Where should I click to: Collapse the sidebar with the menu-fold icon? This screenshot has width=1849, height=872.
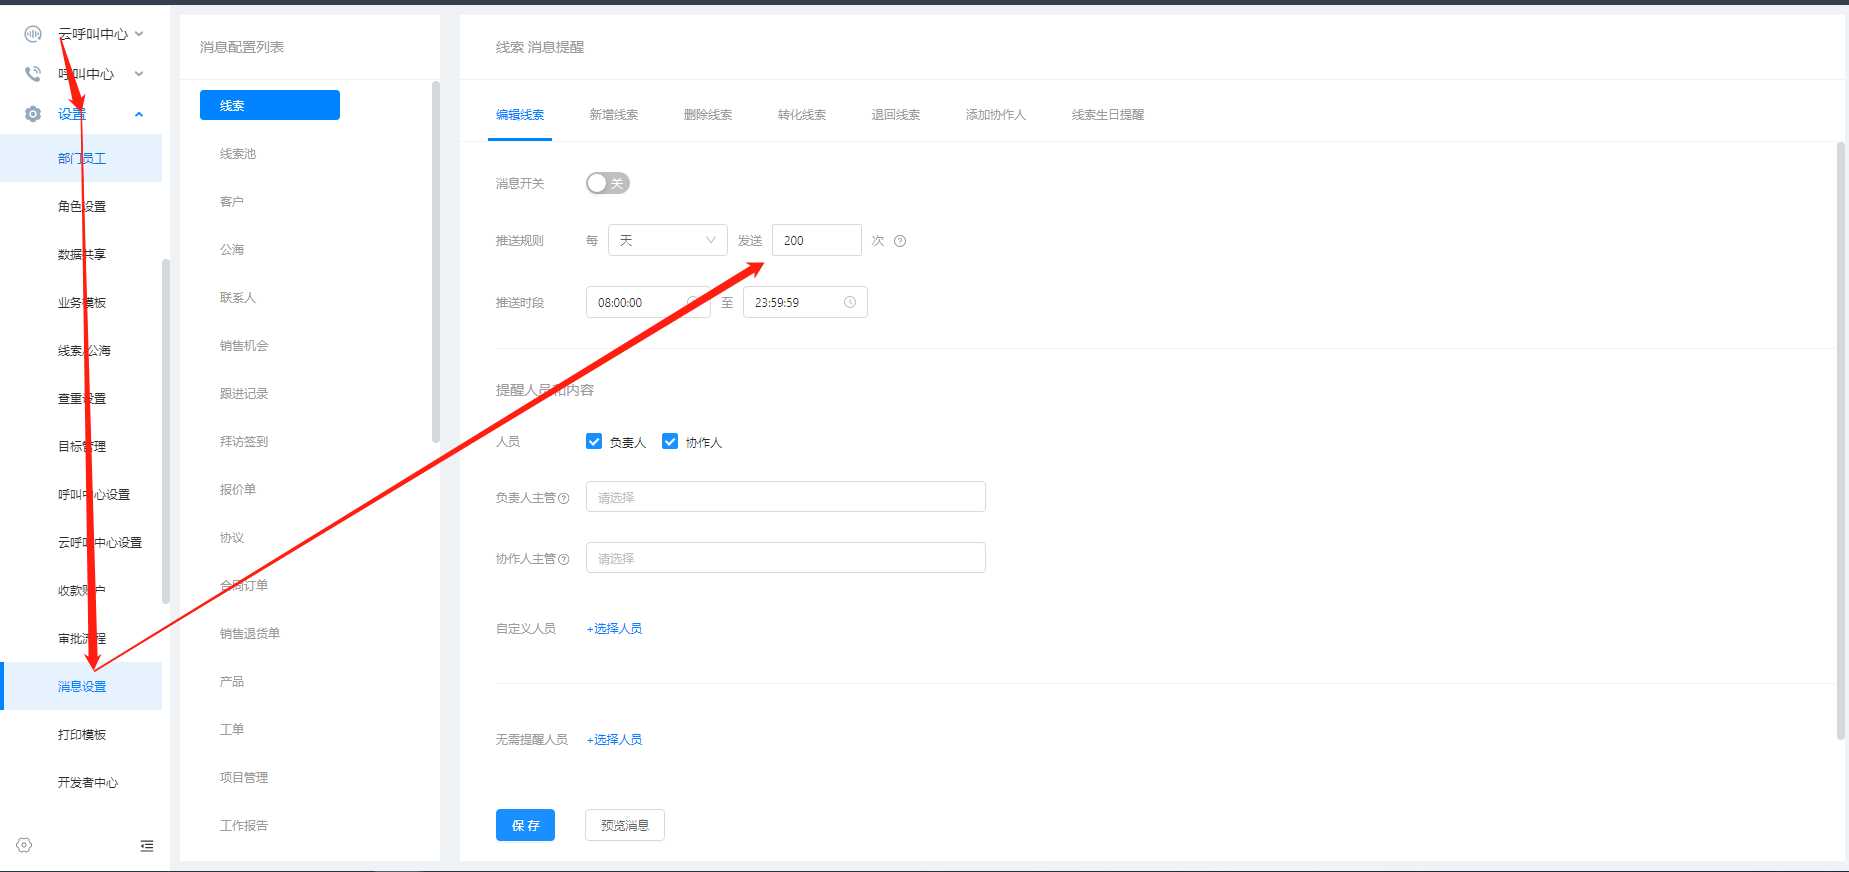click(147, 846)
